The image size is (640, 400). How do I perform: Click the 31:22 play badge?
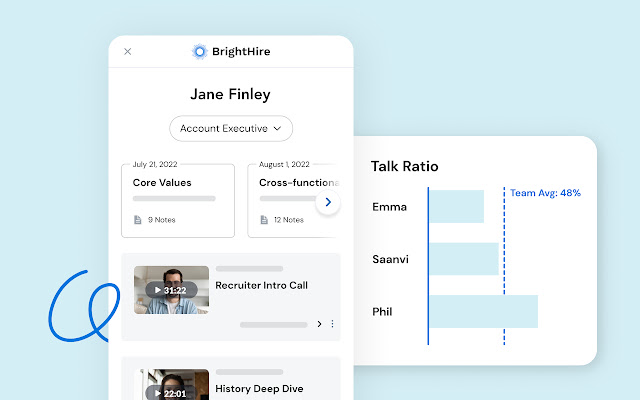click(171, 290)
